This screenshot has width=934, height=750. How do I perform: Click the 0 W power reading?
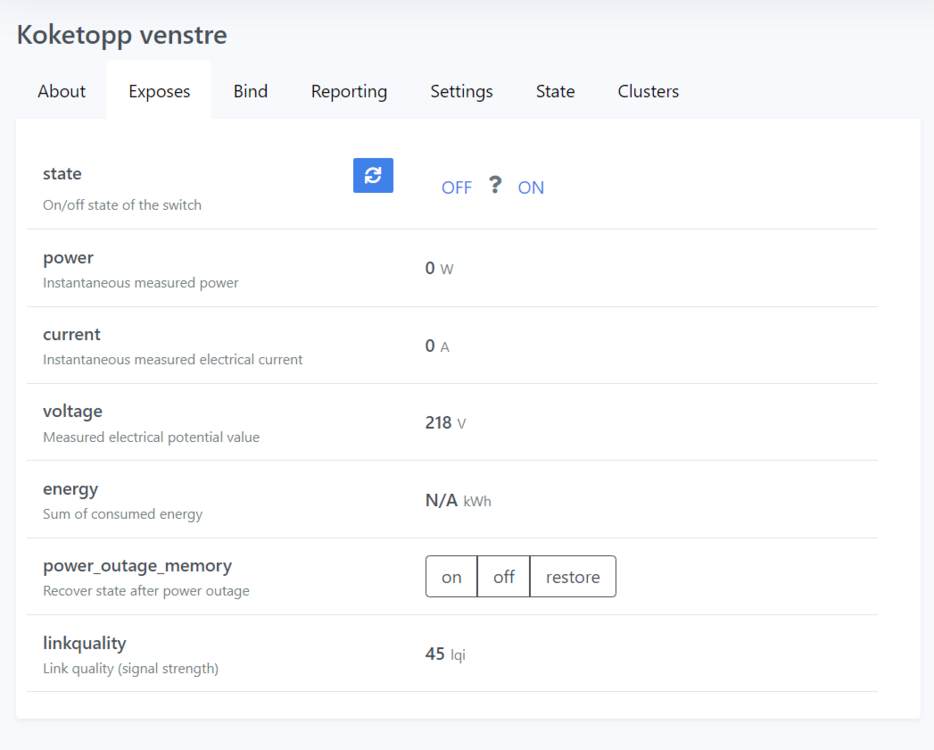click(x=439, y=268)
